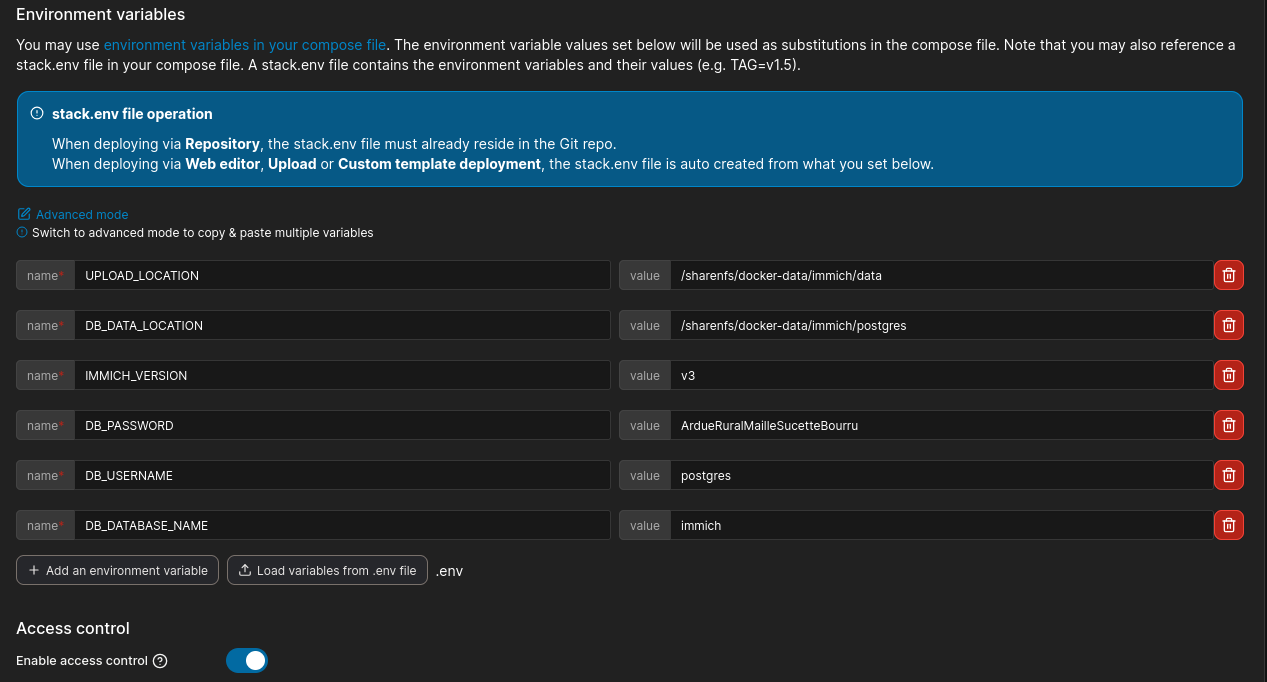Open the environment variables in your compose file link
The height and width of the screenshot is (682, 1267).
[245, 45]
